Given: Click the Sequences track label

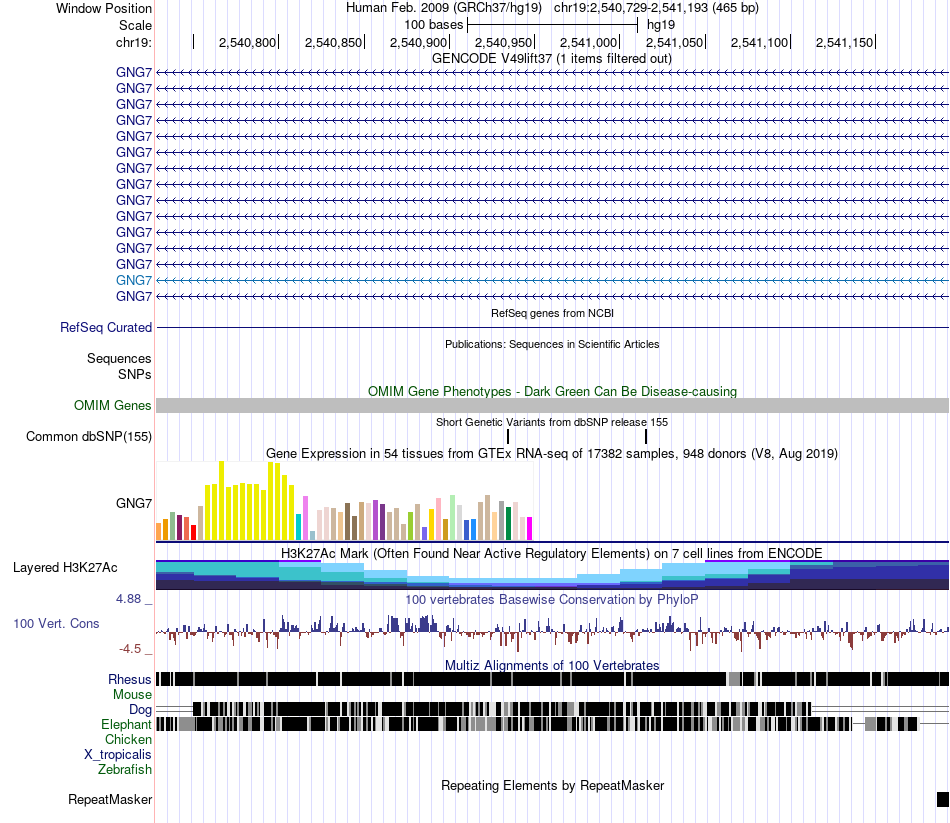Looking at the screenshot, I should [119, 358].
